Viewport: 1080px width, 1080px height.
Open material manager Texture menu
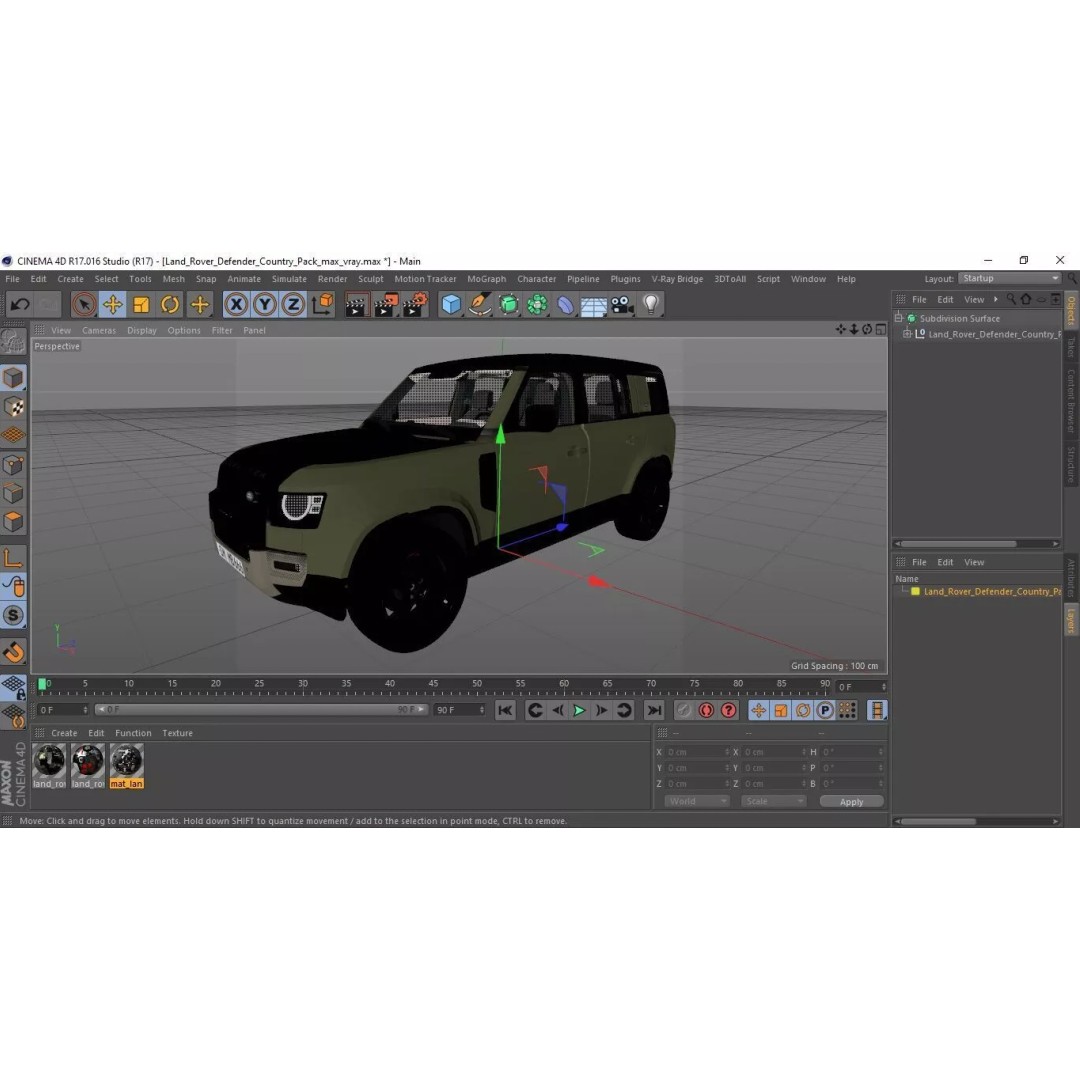coord(177,733)
